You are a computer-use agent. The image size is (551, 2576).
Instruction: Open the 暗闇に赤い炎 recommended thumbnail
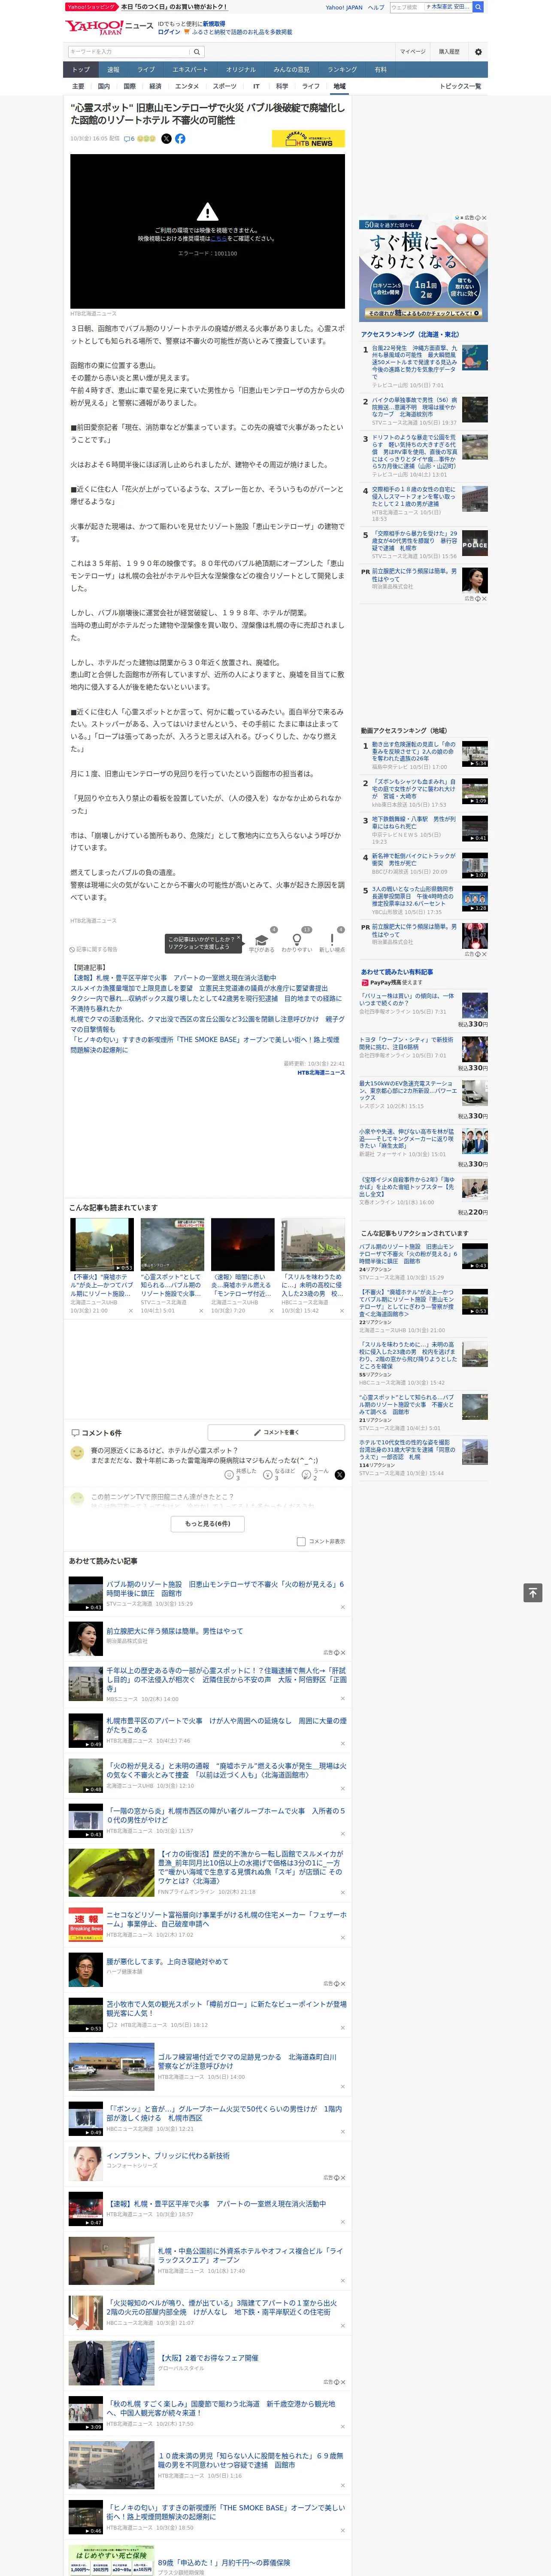click(x=242, y=1244)
